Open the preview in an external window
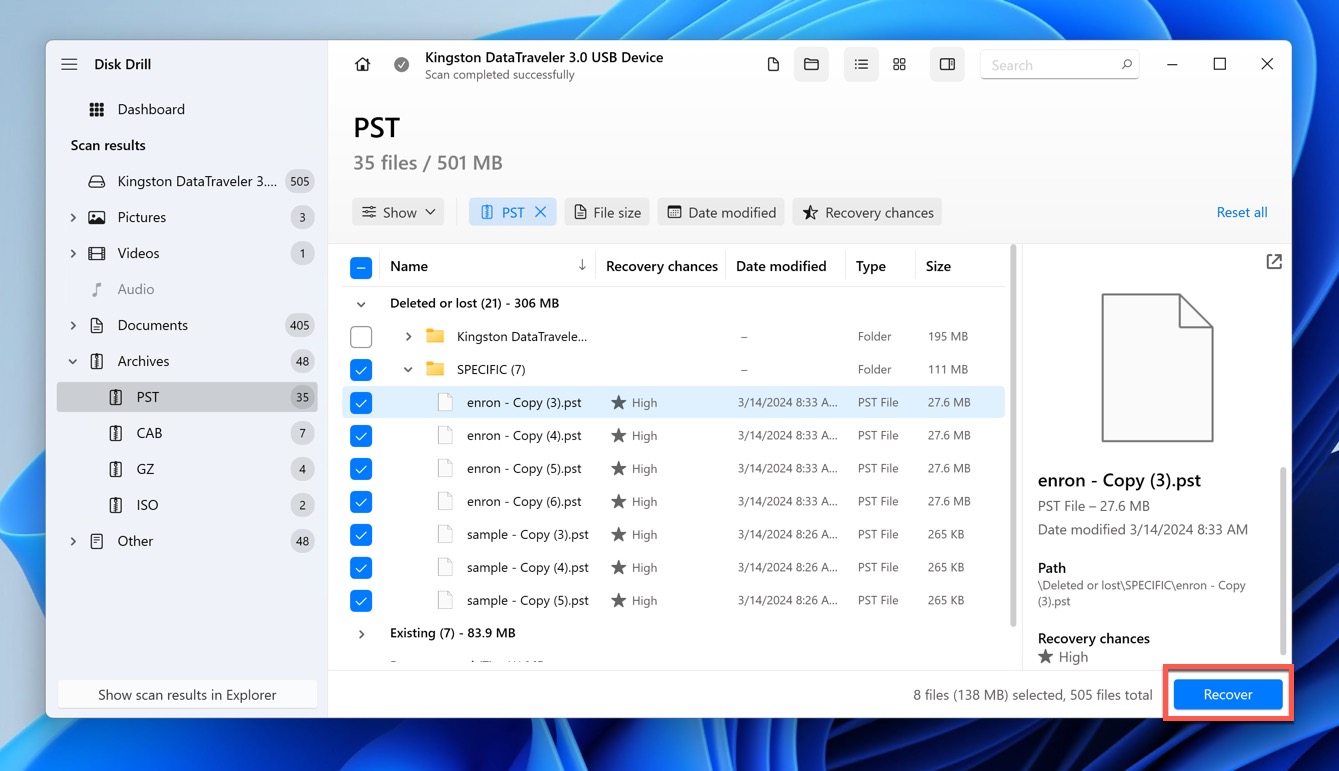This screenshot has width=1339, height=771. tap(1273, 261)
